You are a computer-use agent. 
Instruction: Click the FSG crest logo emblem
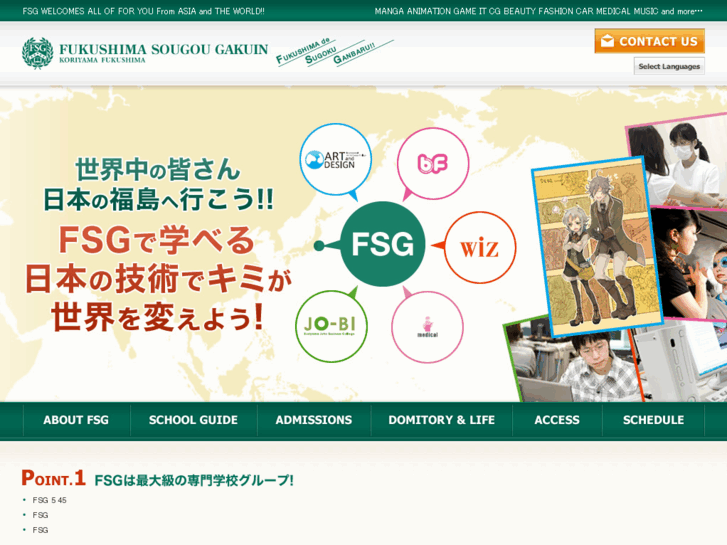[38, 53]
